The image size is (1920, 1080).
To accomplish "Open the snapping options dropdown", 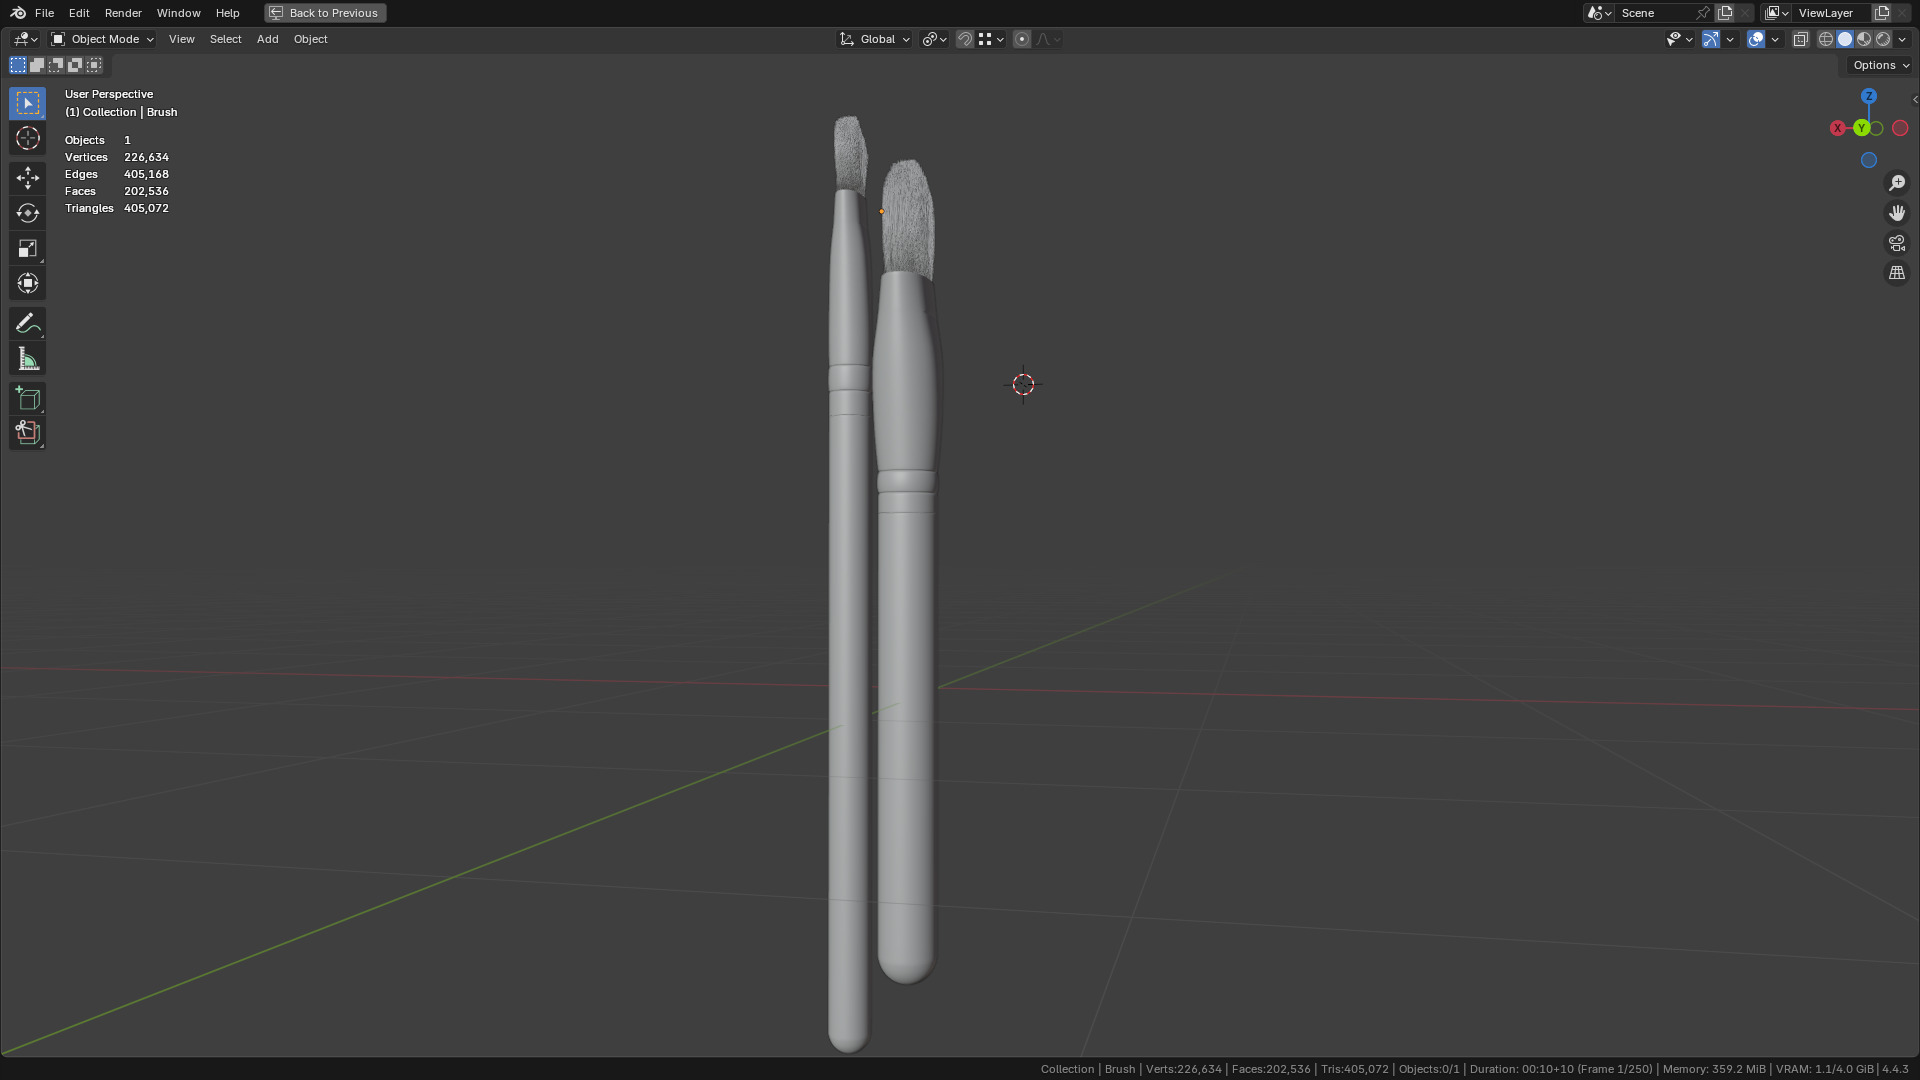I will pyautogui.click(x=991, y=39).
